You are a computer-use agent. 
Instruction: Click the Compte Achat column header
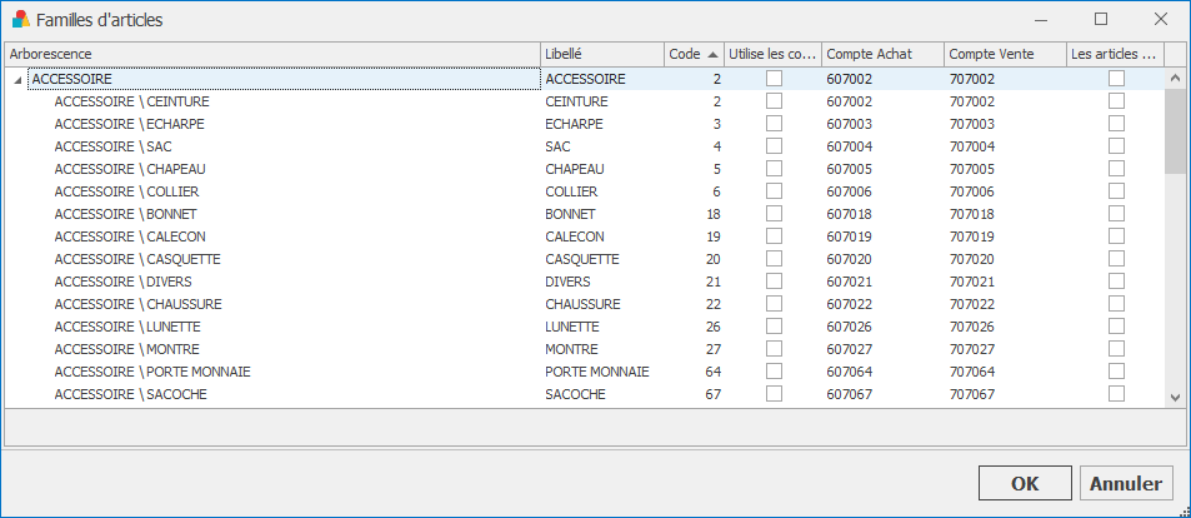883,54
